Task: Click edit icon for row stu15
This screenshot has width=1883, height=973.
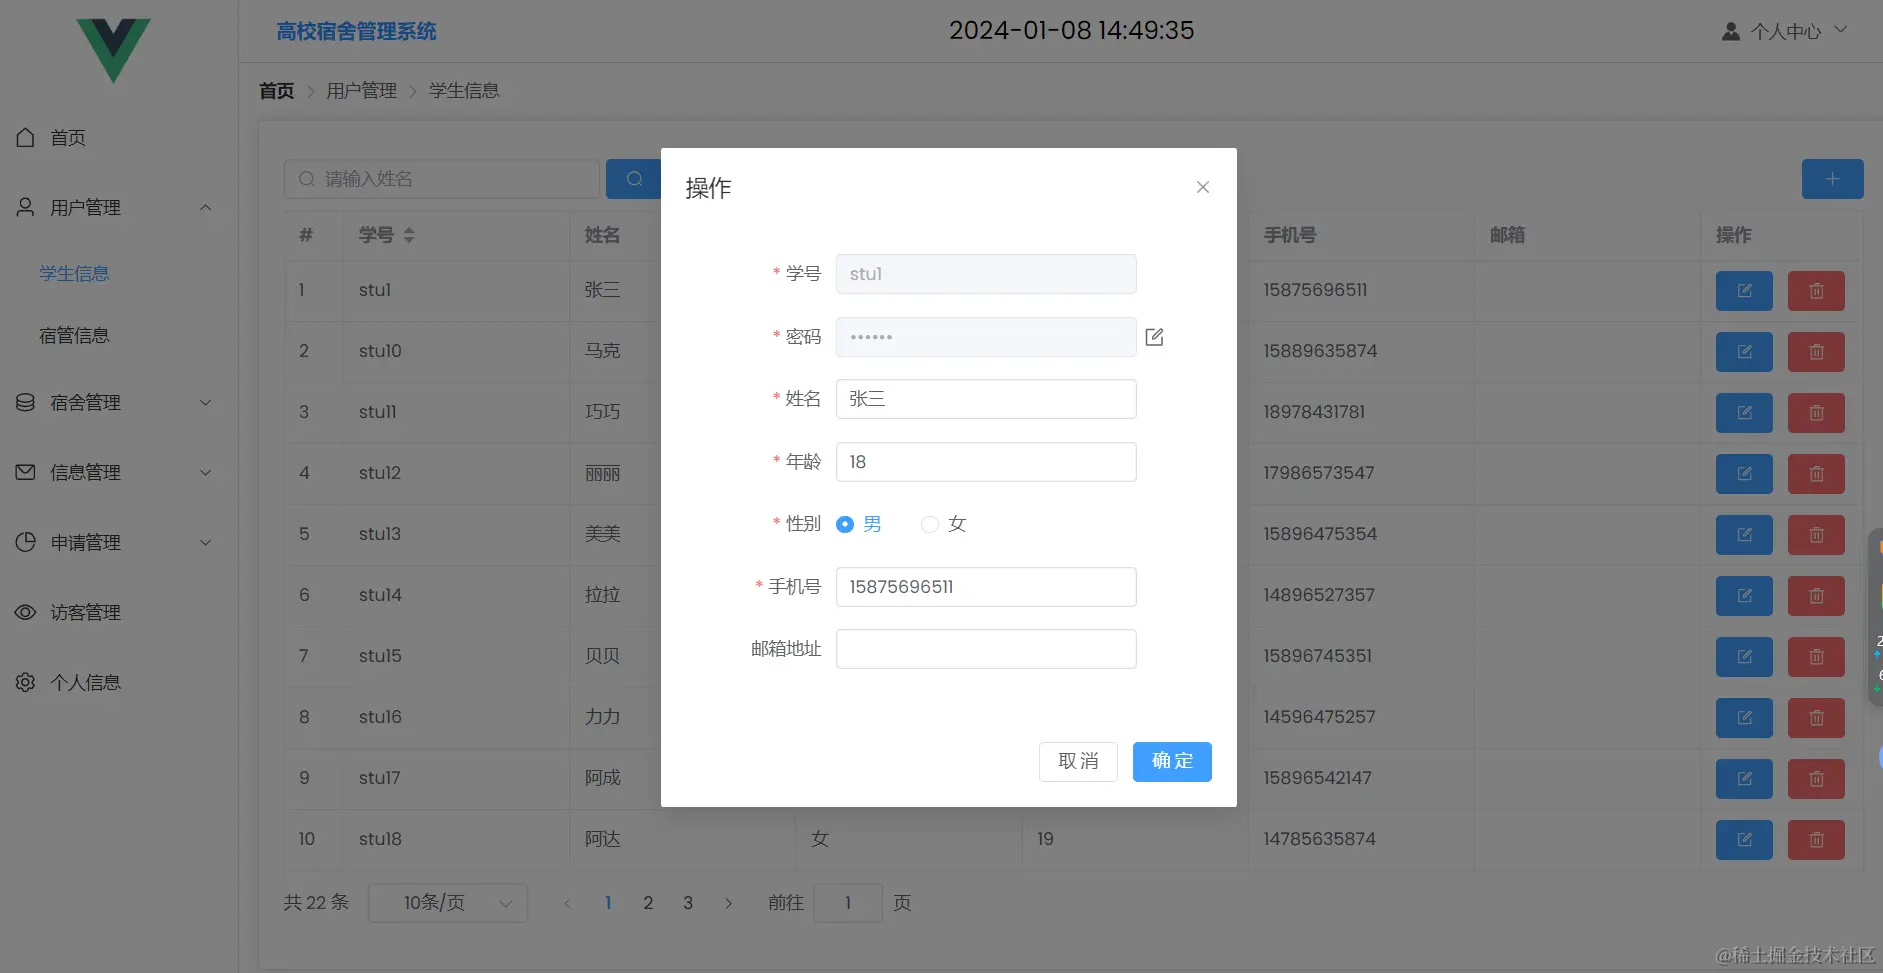Action: [1744, 657]
